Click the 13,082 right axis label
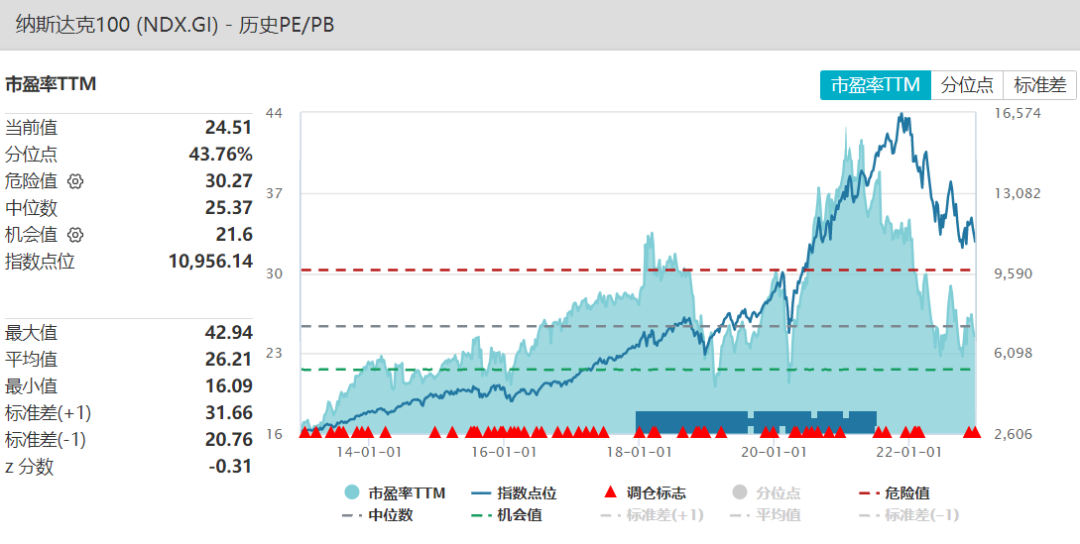The image size is (1080, 544). [1017, 193]
